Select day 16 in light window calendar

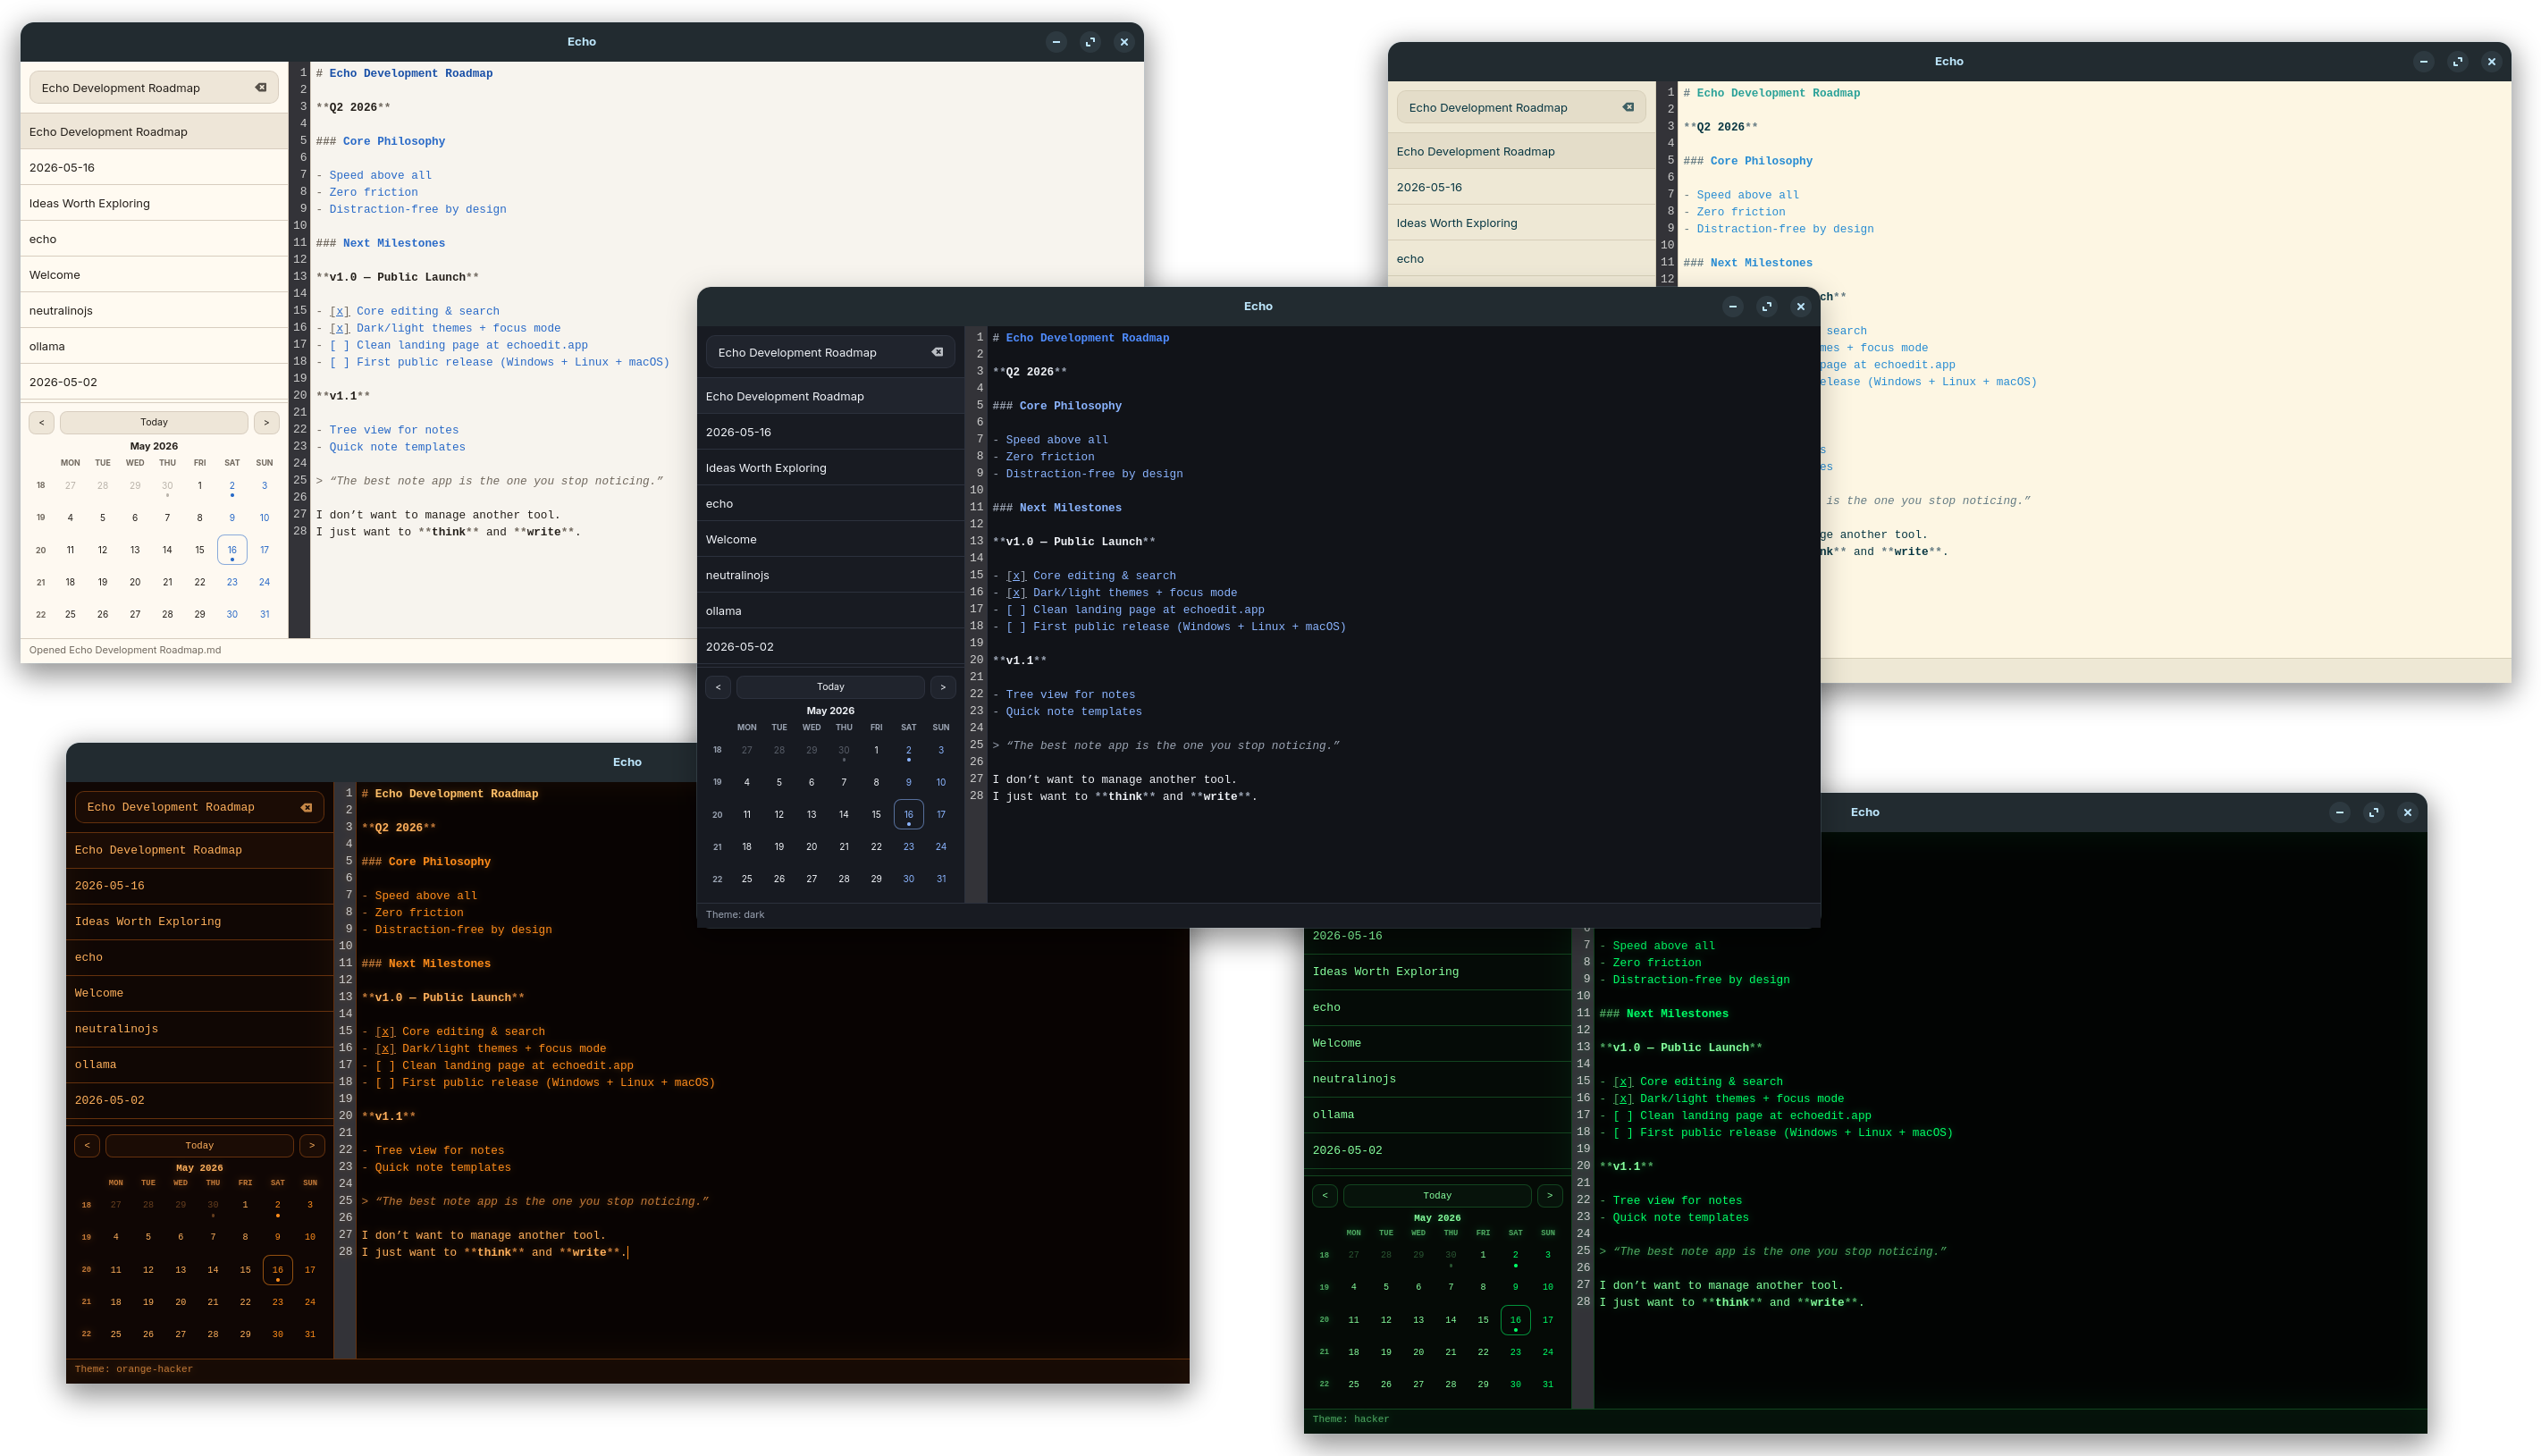point(232,550)
